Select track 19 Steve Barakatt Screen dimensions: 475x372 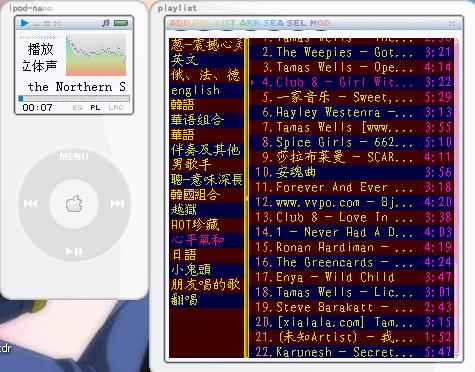click(352, 307)
